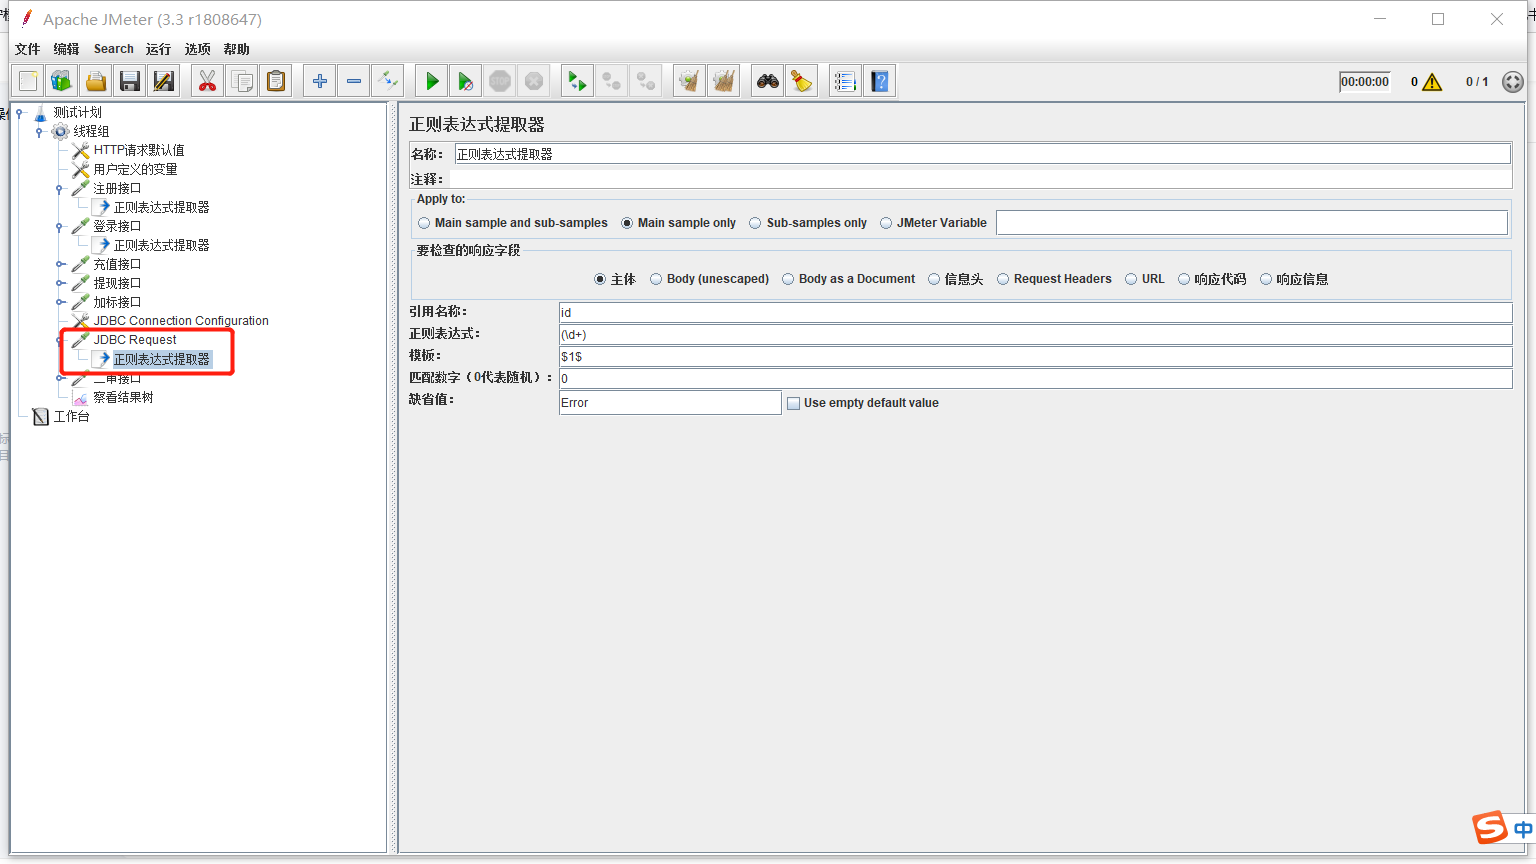Open the Search menu

(x=114, y=49)
